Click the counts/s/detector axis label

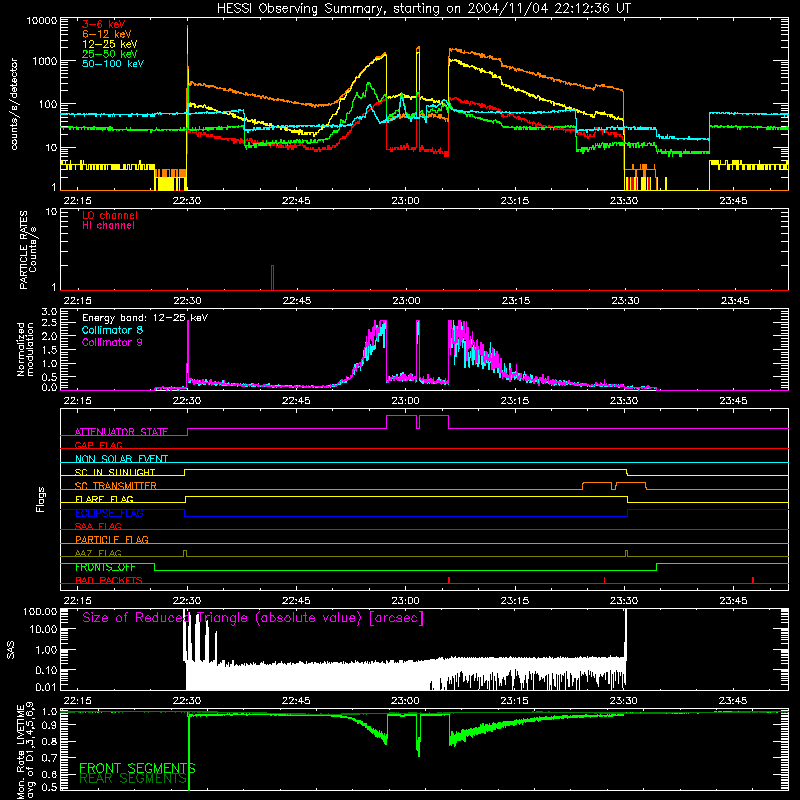tap(14, 104)
